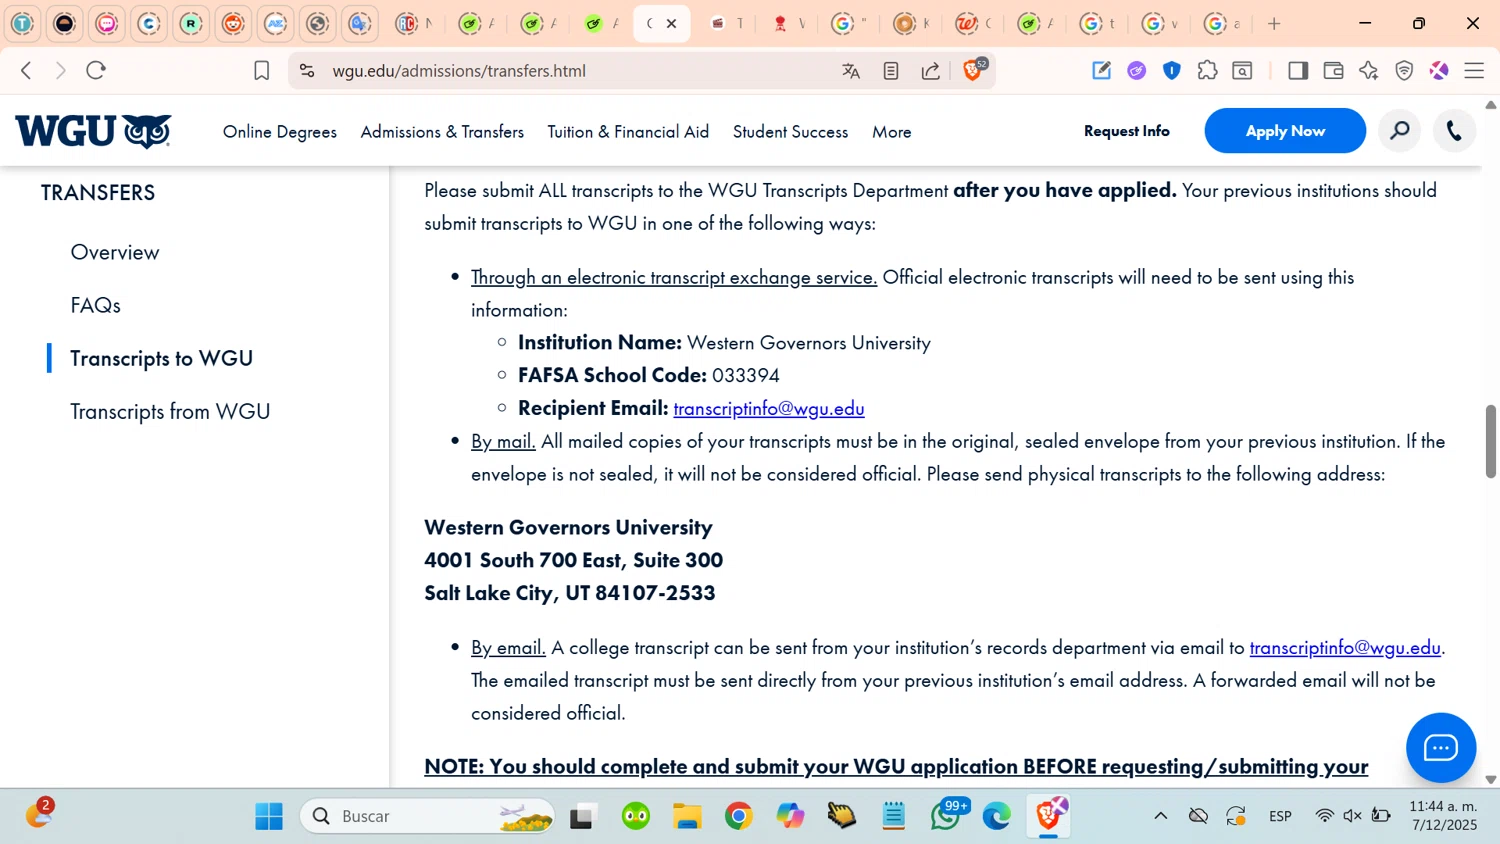This screenshot has width=1500, height=844.
Task: Open the Brave Shields lion icon
Action: coord(973,70)
